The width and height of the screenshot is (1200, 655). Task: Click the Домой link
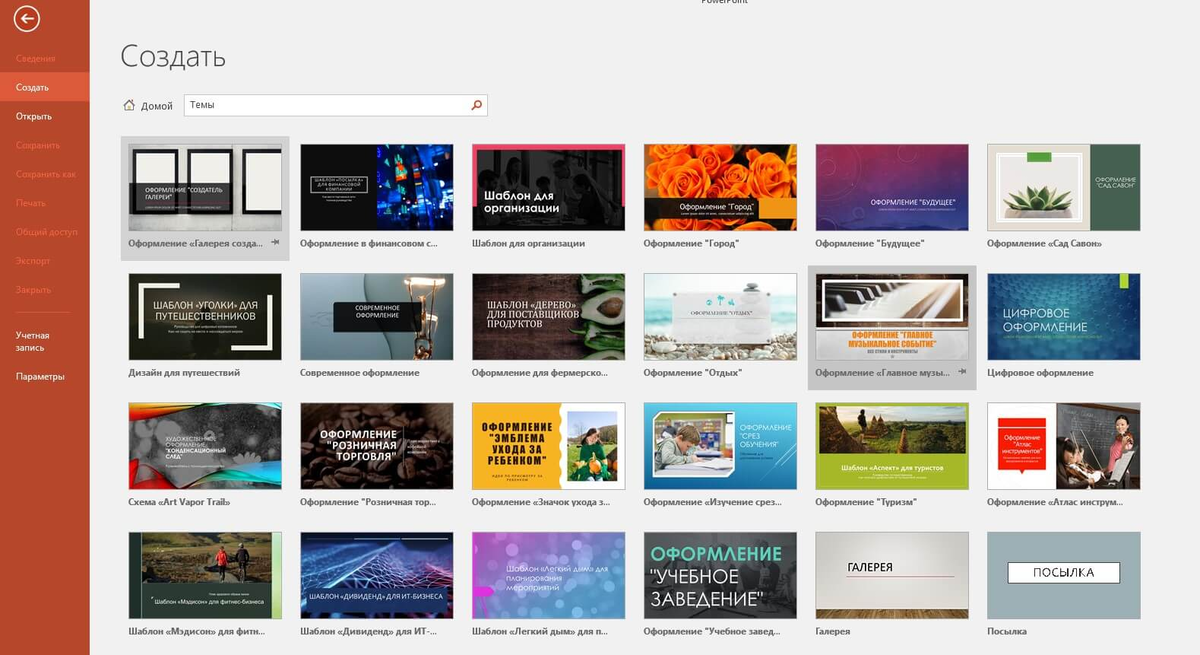pos(157,106)
